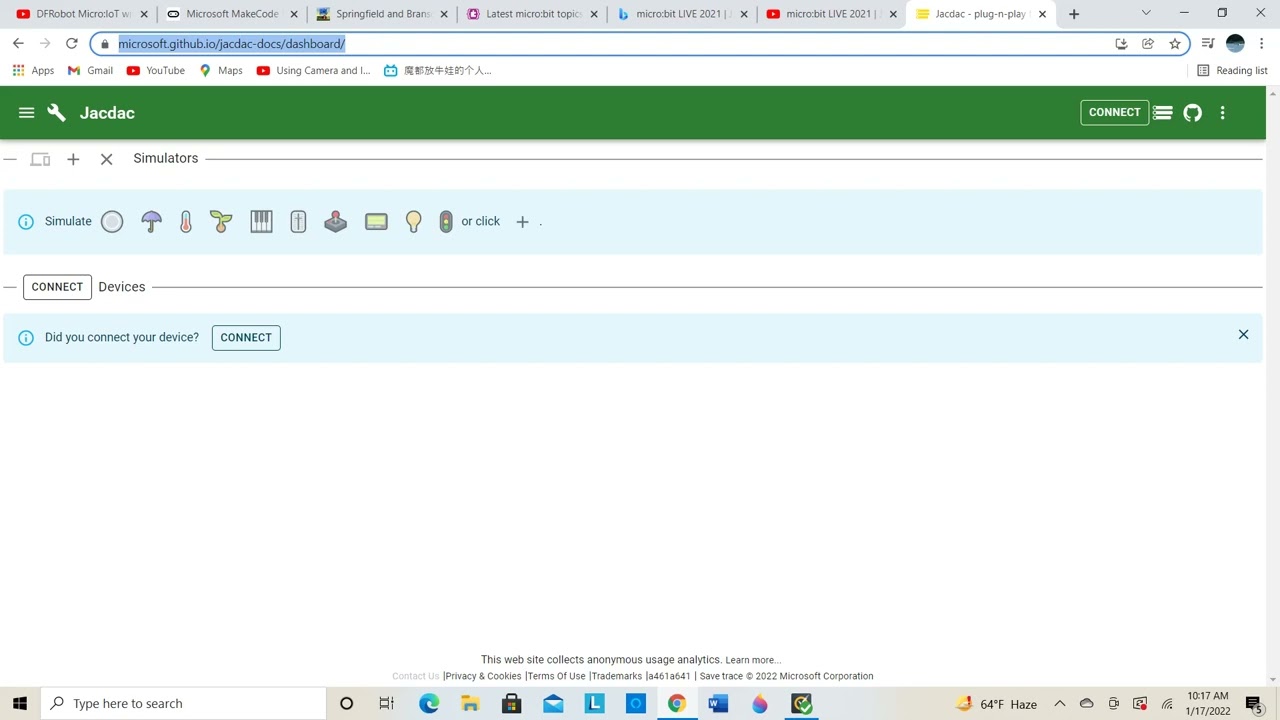Click the 'Learn more...' analytics link
This screenshot has height=720, width=1280.
(753, 660)
